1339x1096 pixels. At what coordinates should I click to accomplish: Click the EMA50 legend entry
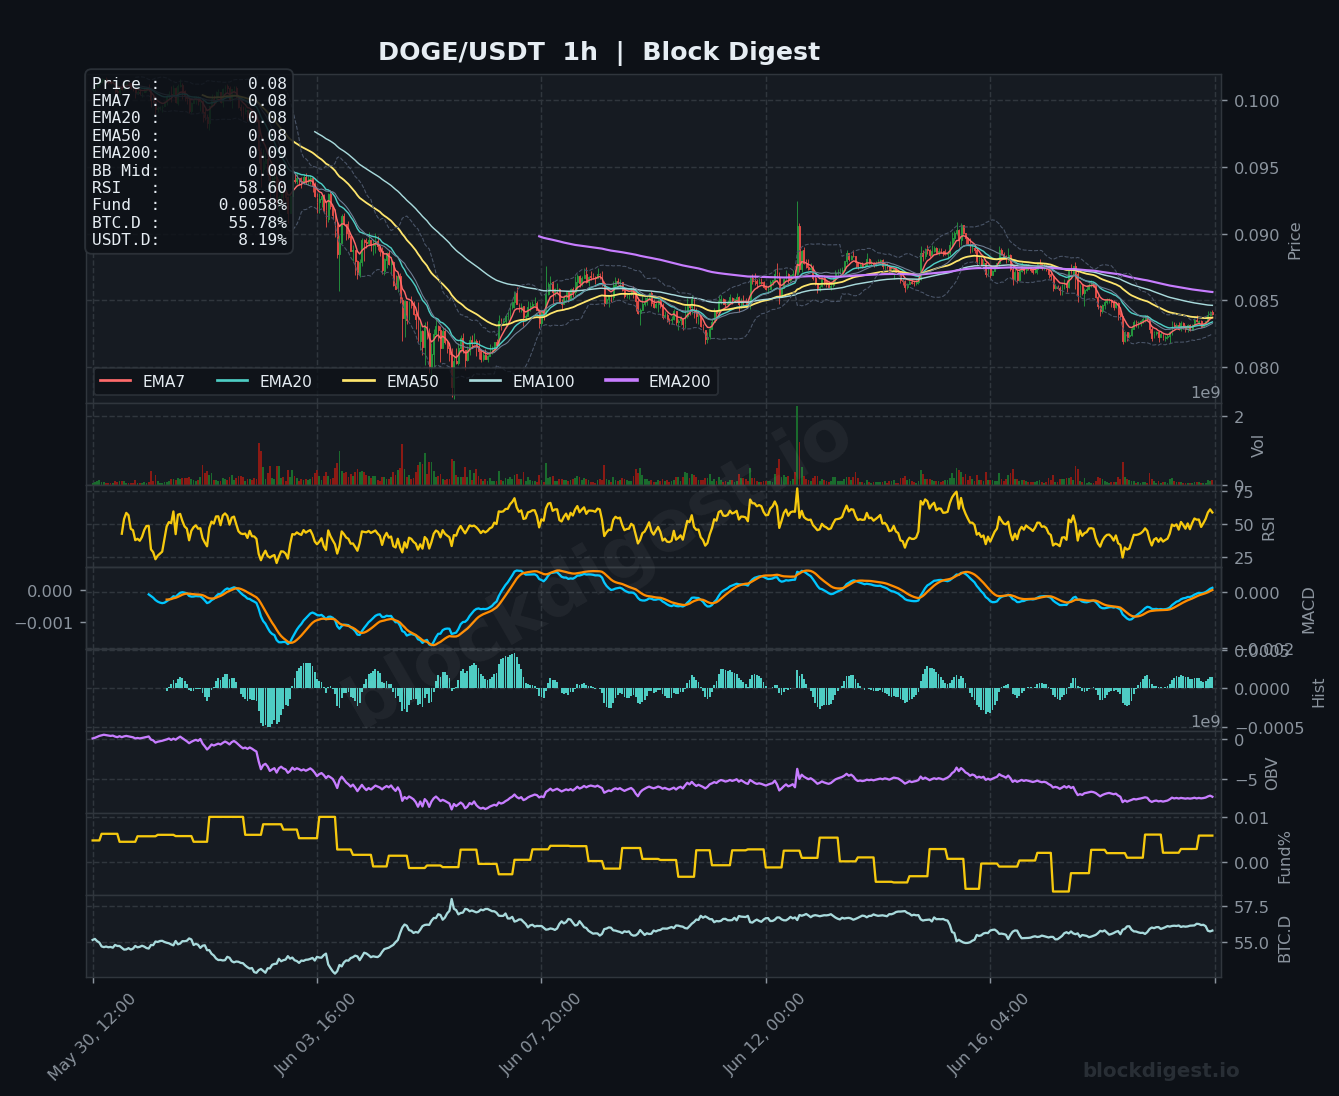391,381
